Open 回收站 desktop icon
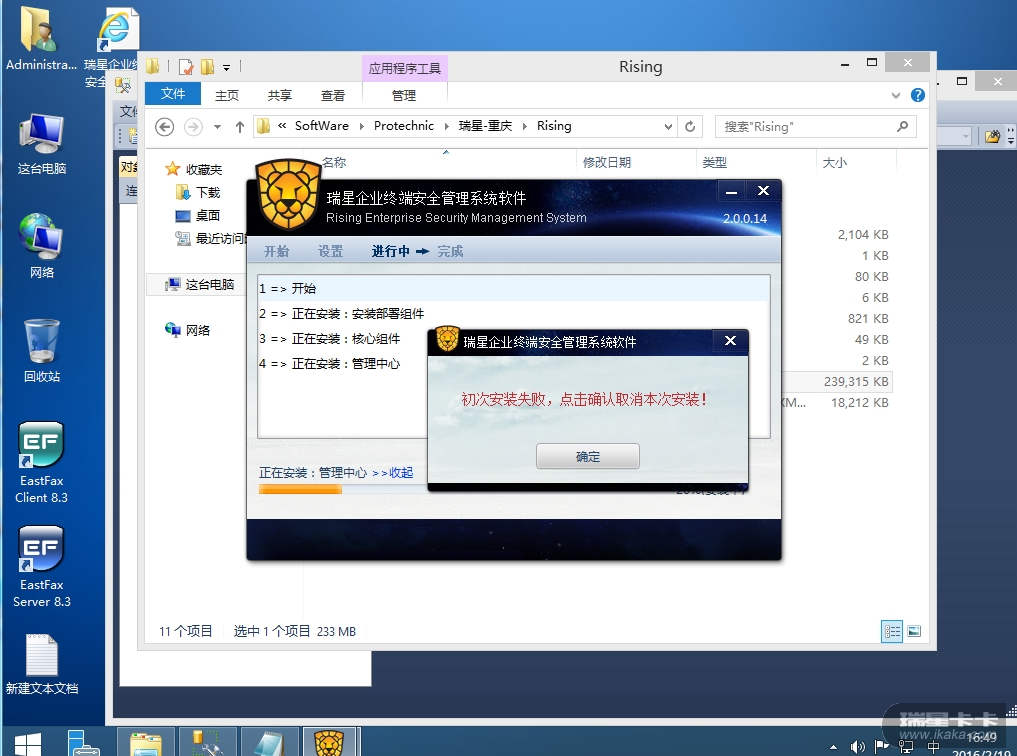 click(42, 349)
